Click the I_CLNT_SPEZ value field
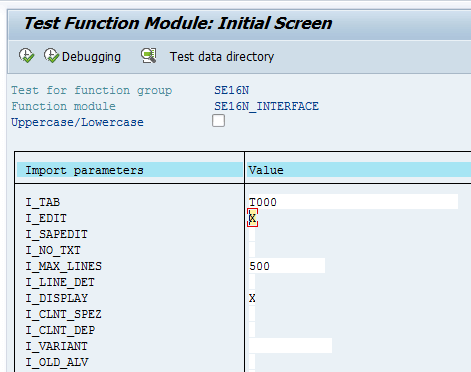Viewport: 471px width, 372px height. coord(252,314)
